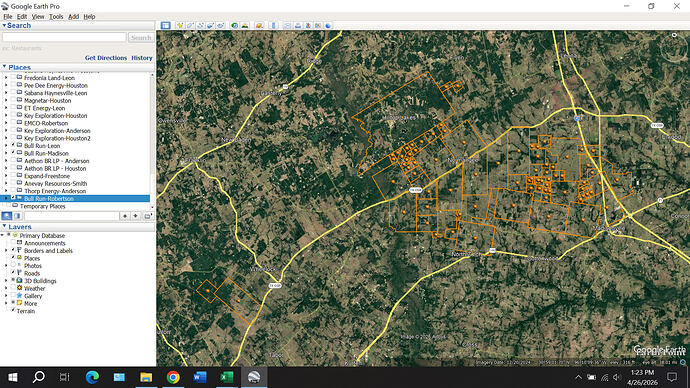Select the Add Polygon tool
The image size is (690, 388).
[x=190, y=26]
